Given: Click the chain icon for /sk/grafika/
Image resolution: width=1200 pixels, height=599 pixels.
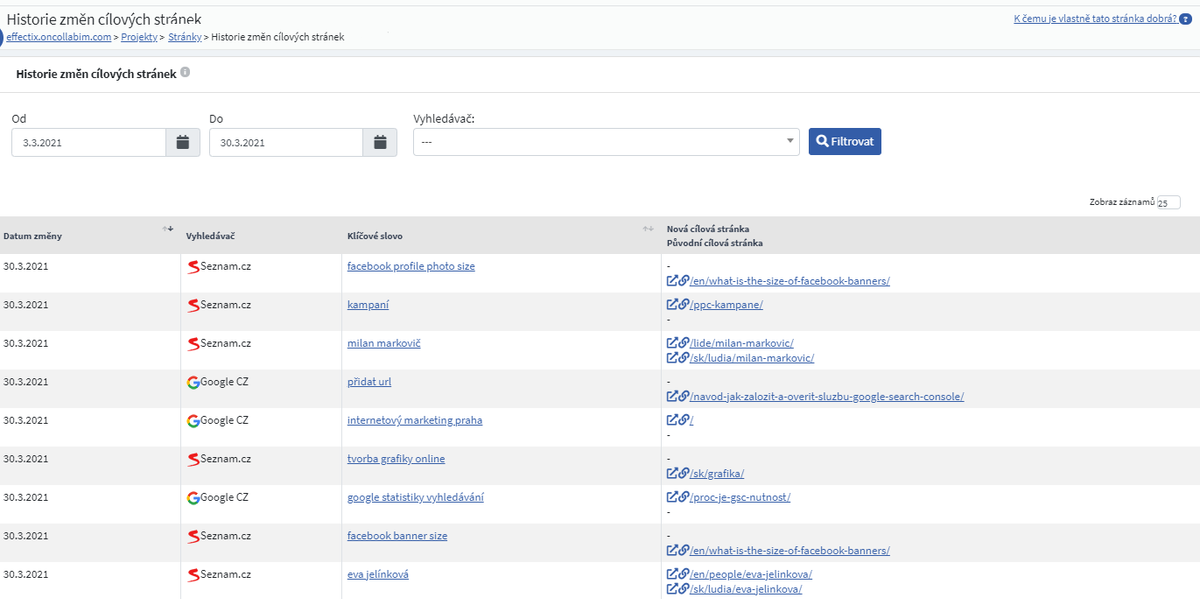Looking at the screenshot, I should pyautogui.click(x=684, y=473).
